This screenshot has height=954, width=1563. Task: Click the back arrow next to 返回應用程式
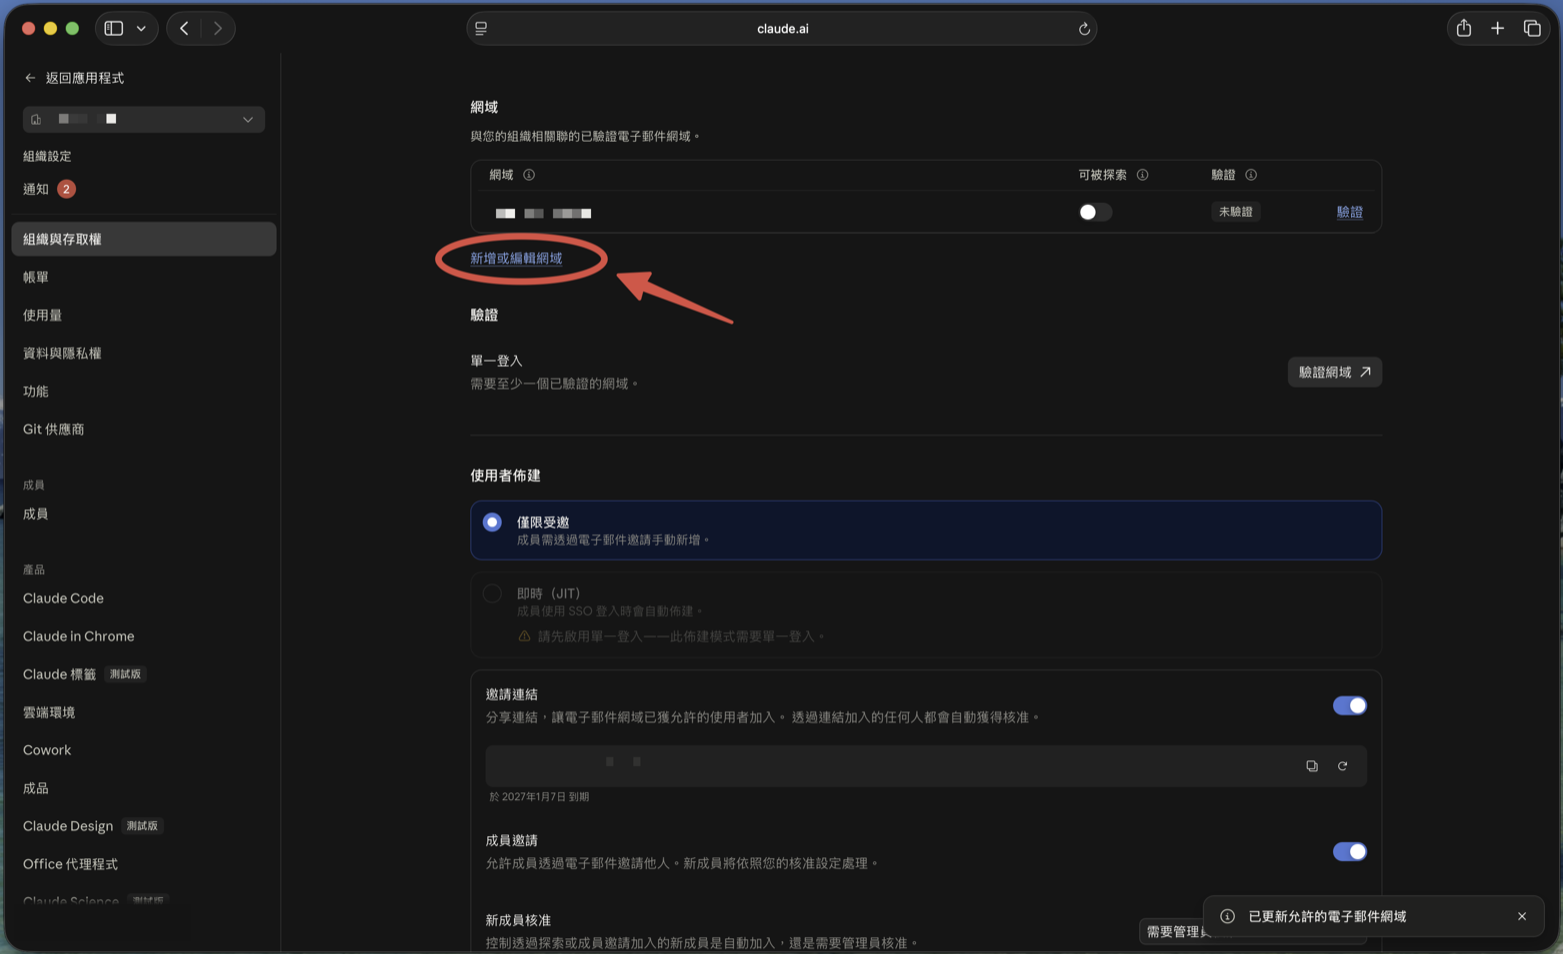[30, 78]
